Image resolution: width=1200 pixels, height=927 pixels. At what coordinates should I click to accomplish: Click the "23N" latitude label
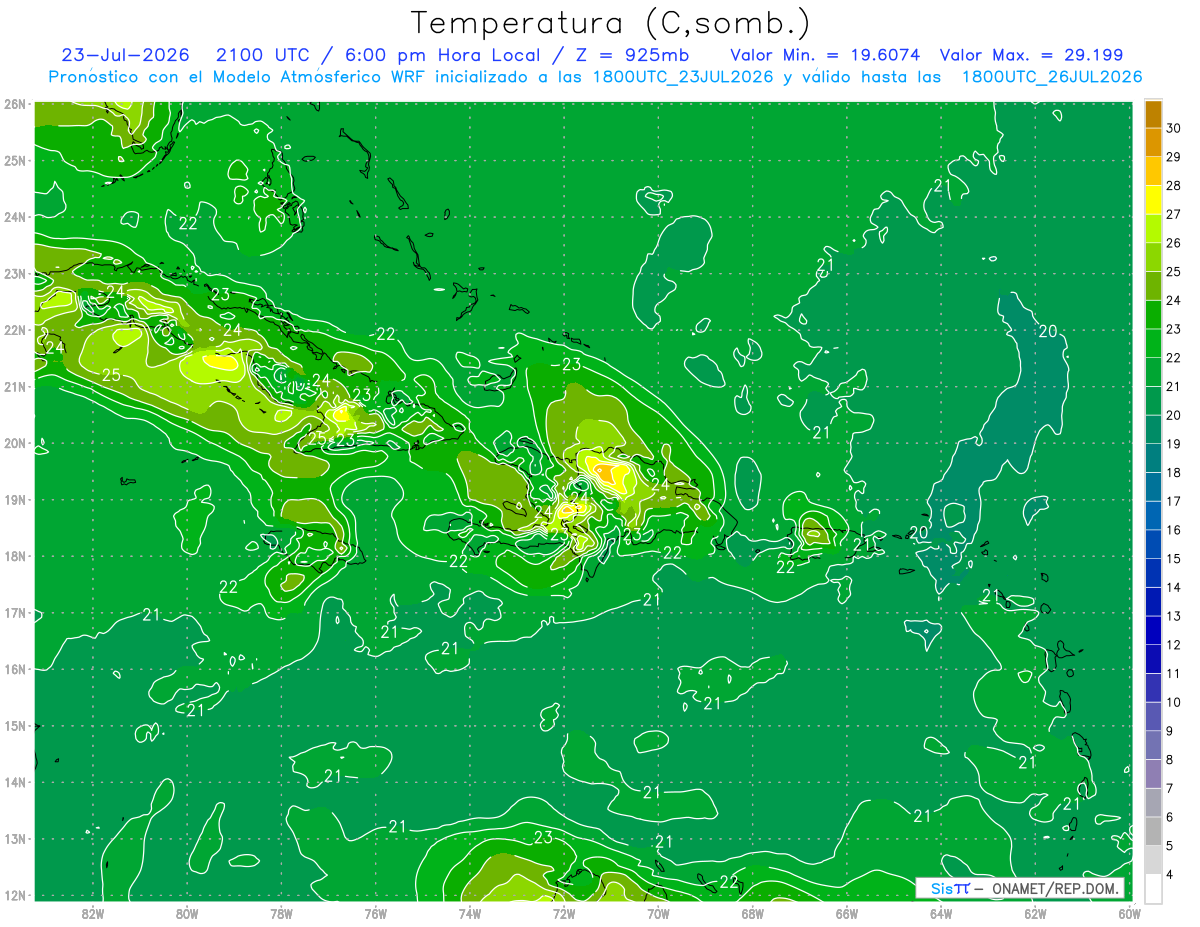[15, 273]
